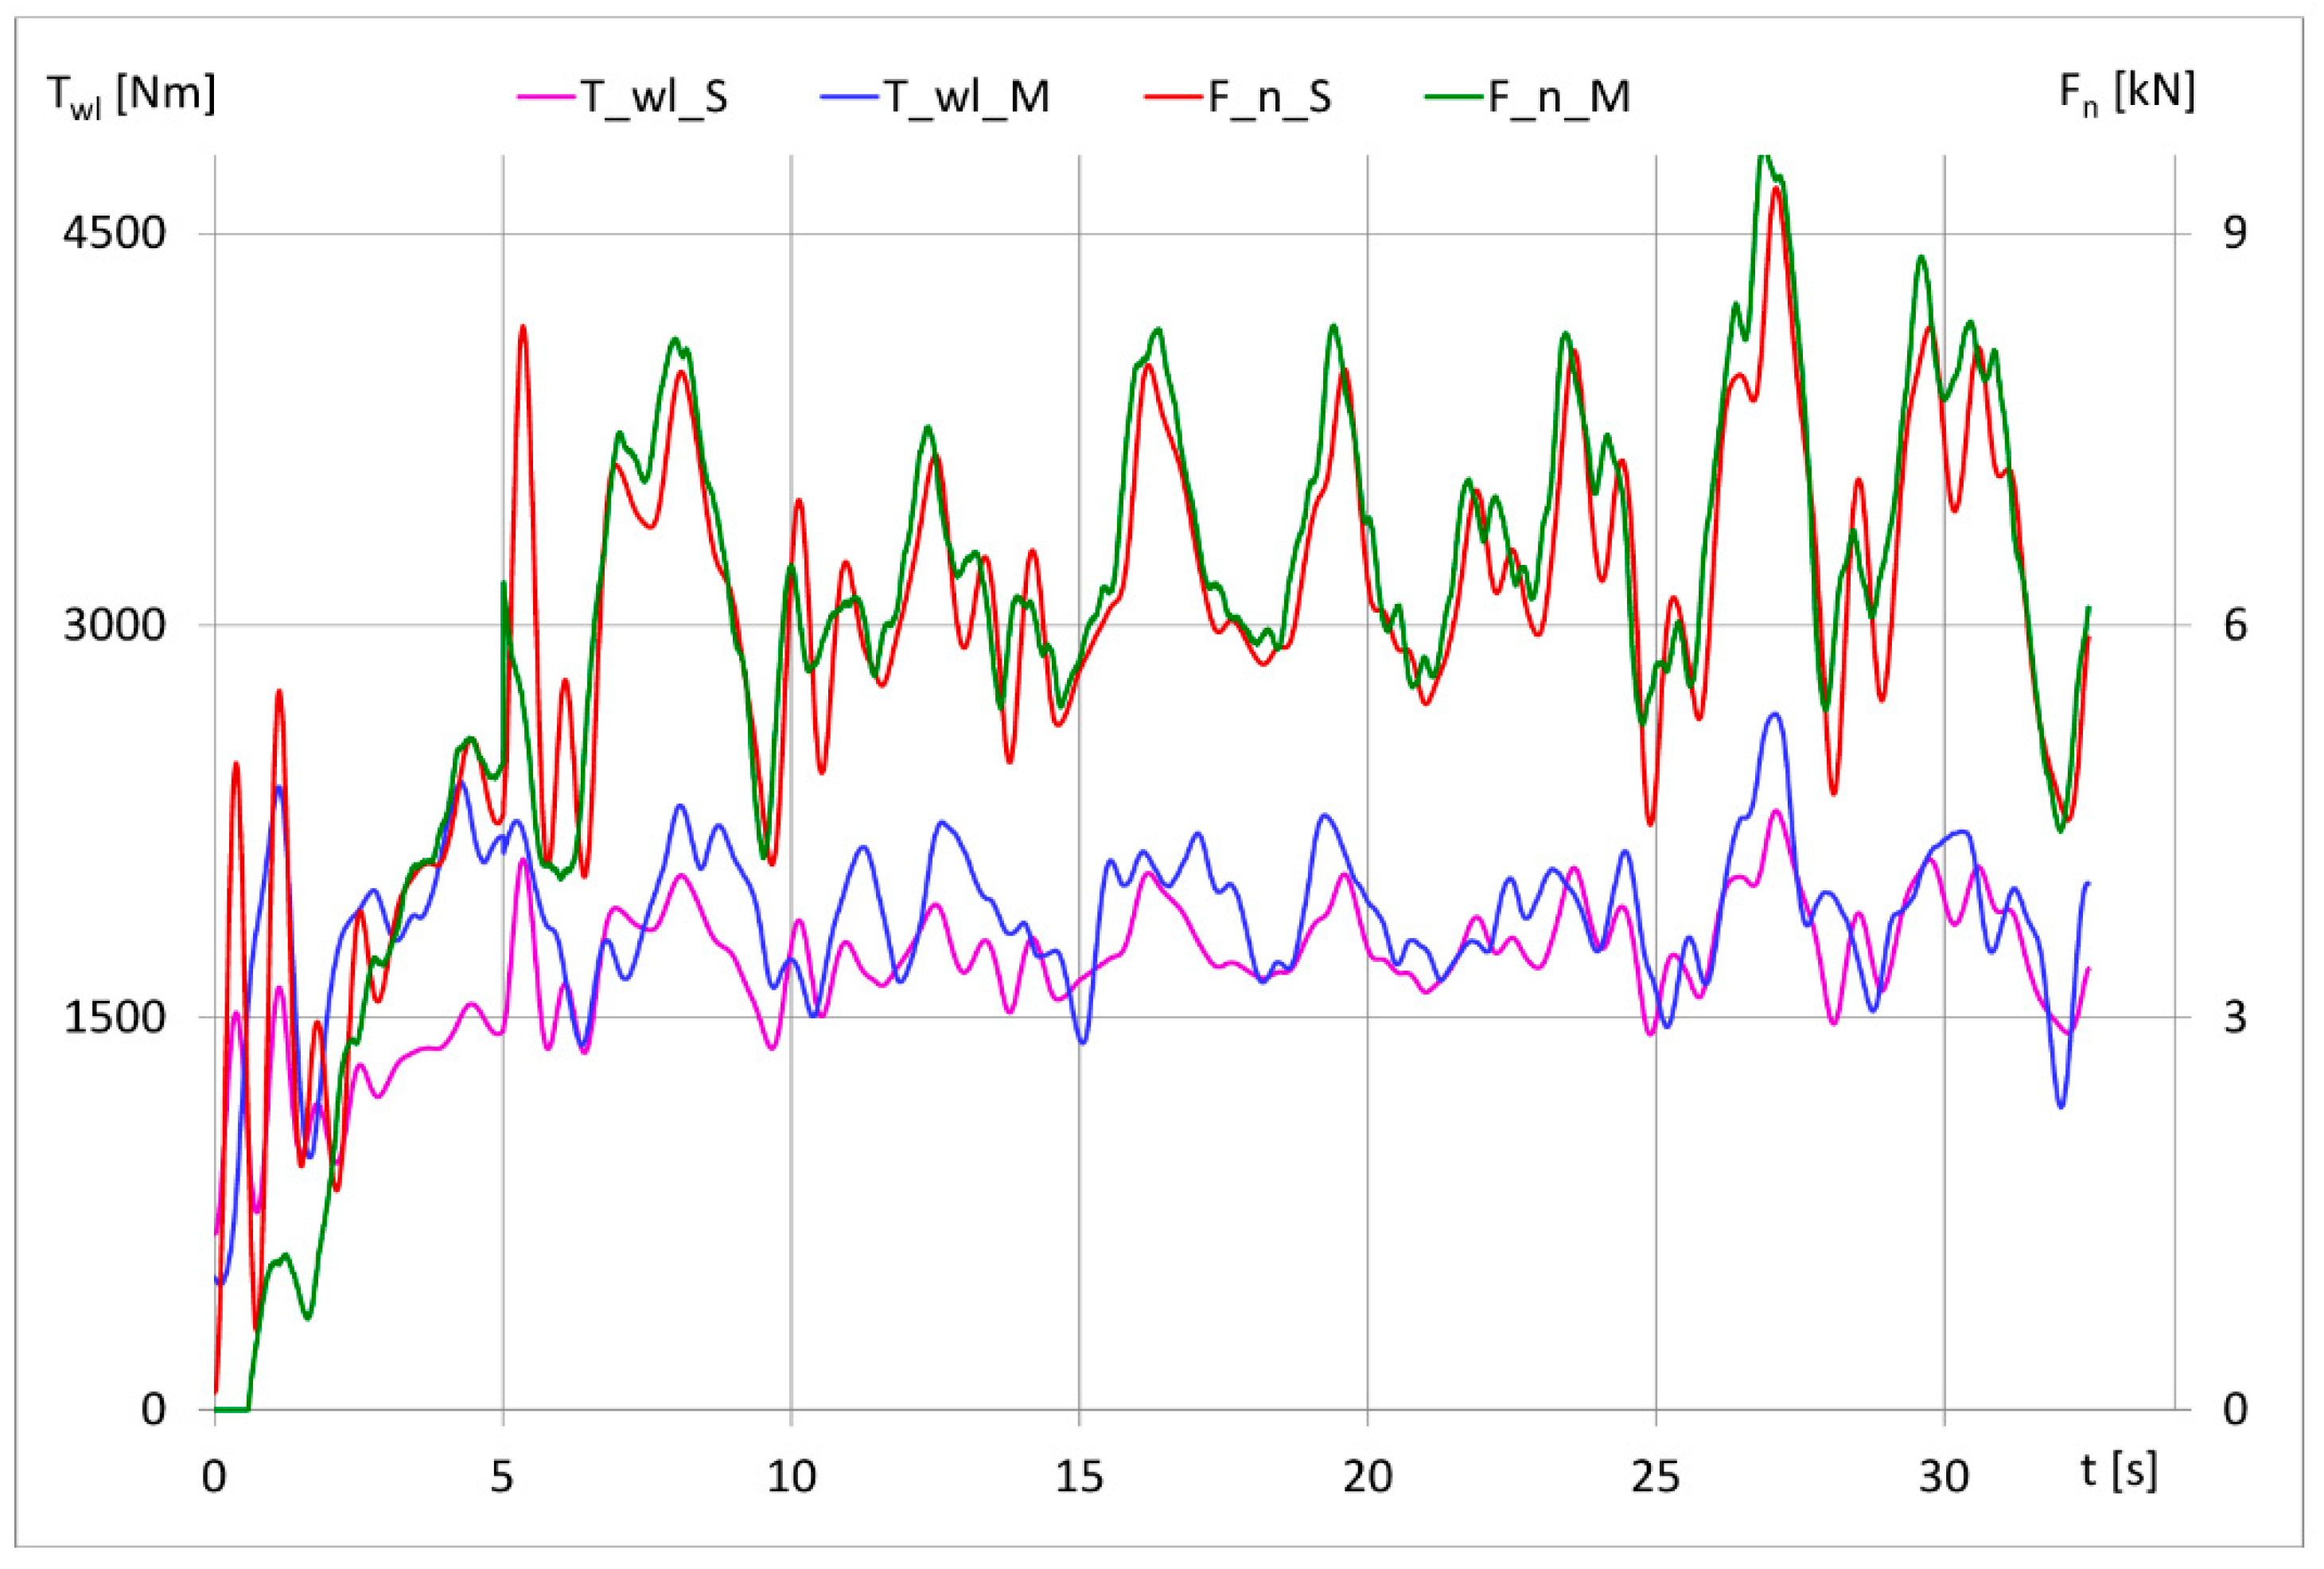
Task: Select the F_n_M legend entry text
Action: [1559, 97]
